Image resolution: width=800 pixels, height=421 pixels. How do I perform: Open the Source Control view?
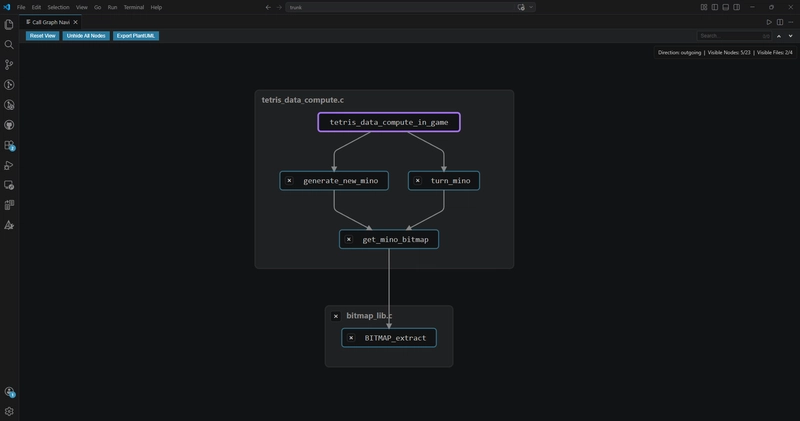point(9,65)
